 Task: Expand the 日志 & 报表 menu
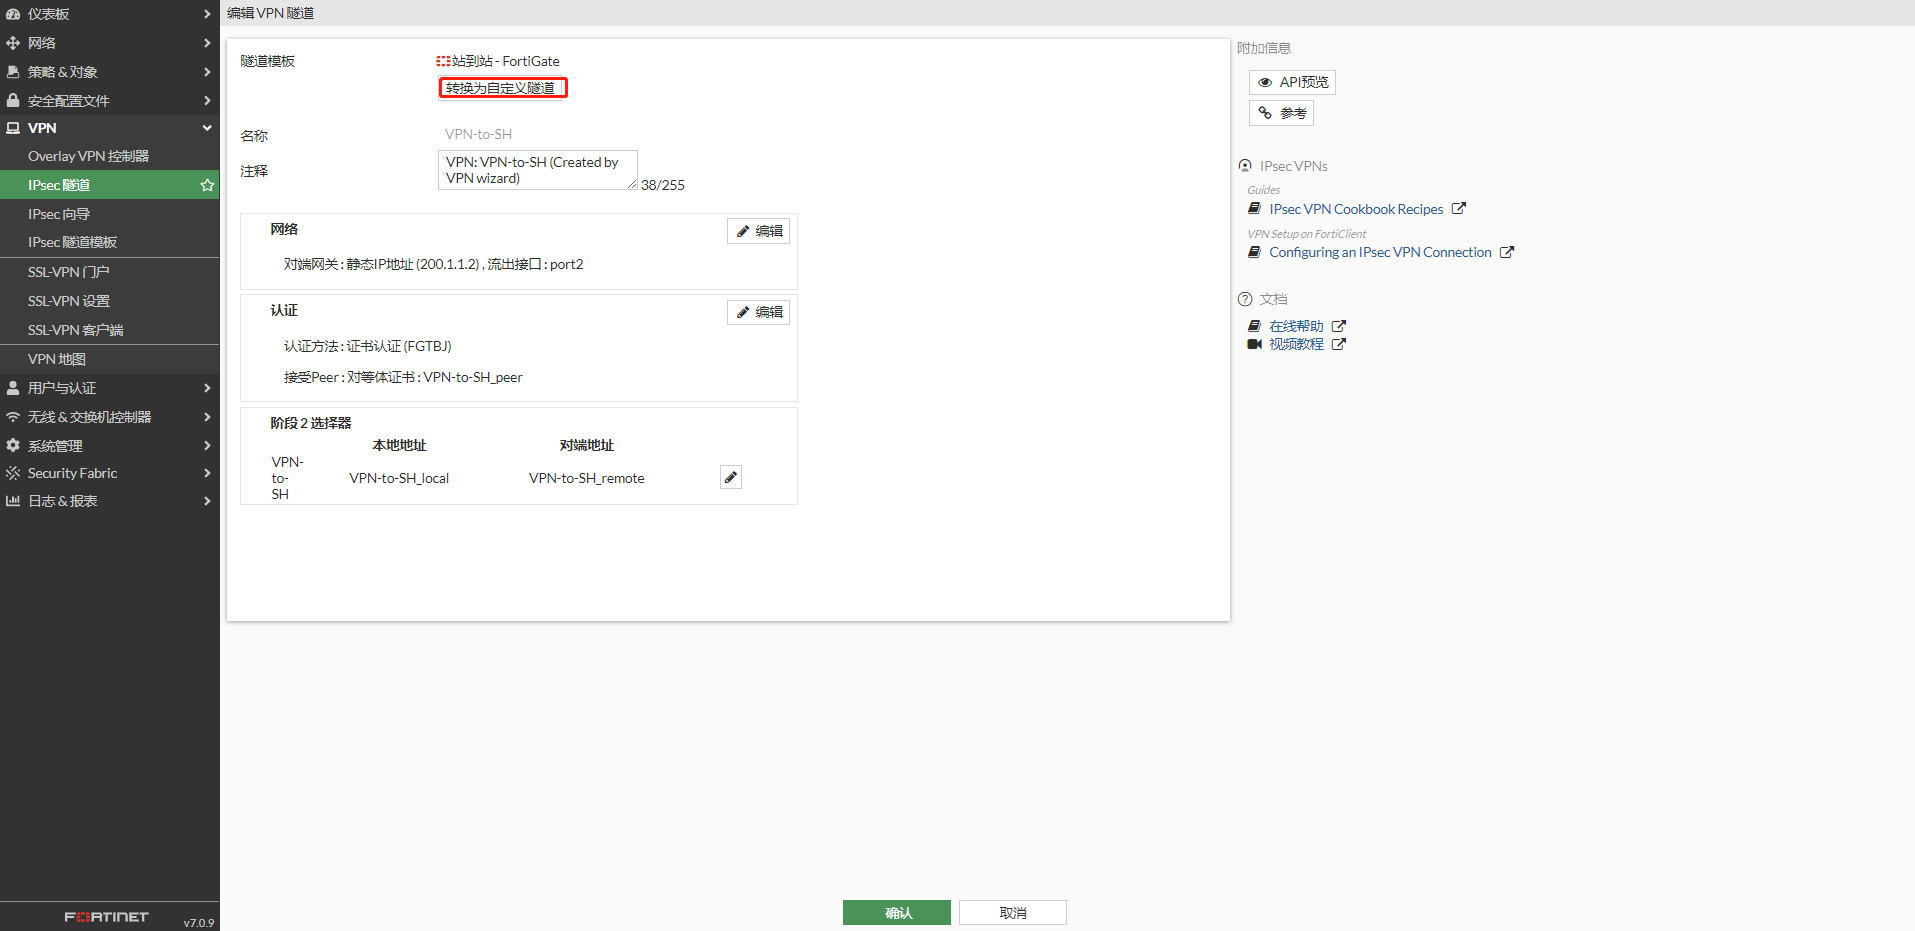click(108, 501)
